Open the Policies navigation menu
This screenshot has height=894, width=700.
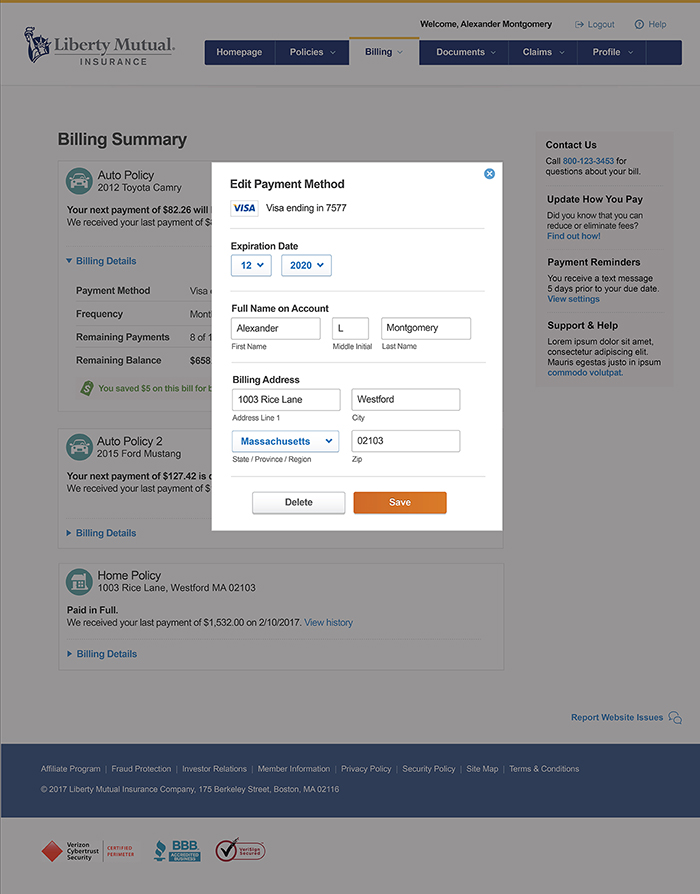(312, 52)
